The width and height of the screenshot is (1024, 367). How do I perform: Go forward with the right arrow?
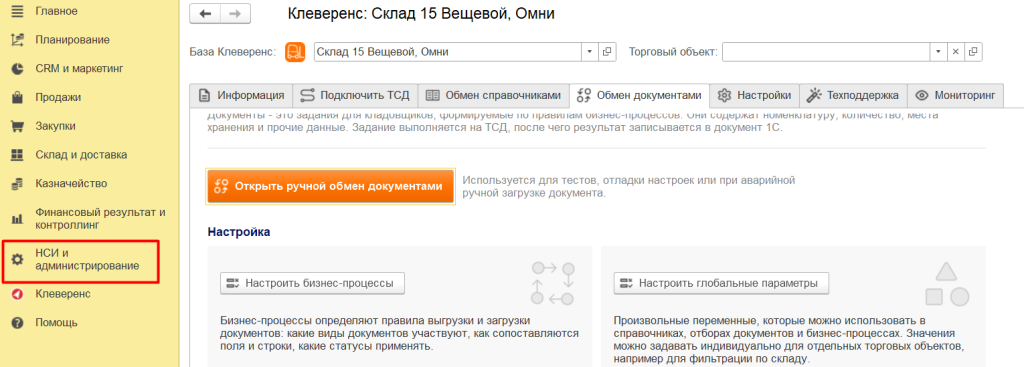pyautogui.click(x=235, y=14)
